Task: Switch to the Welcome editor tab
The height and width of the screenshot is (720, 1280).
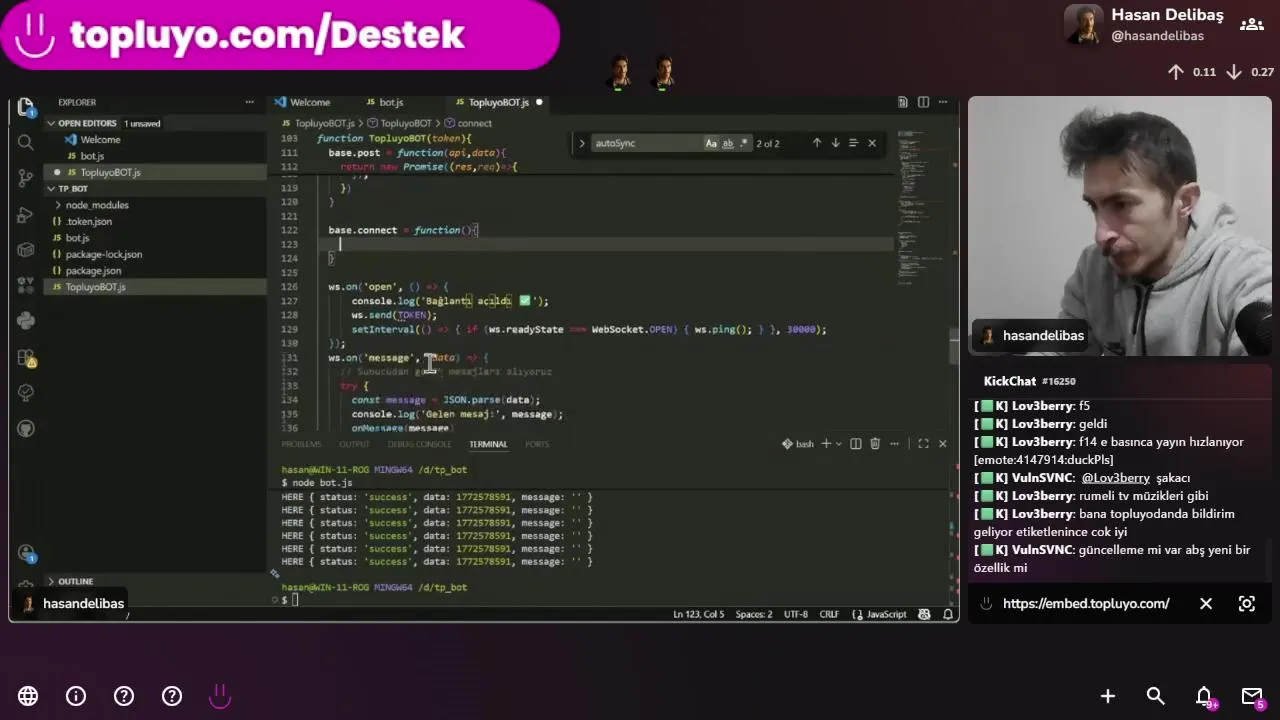Action: (x=310, y=102)
